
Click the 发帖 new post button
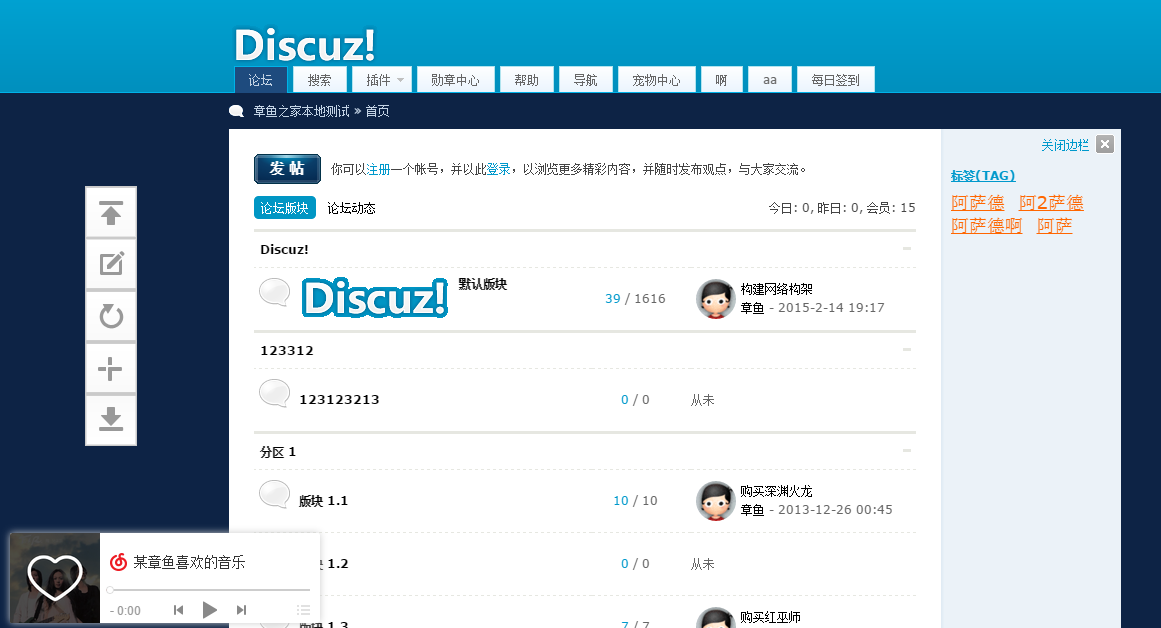point(287,169)
